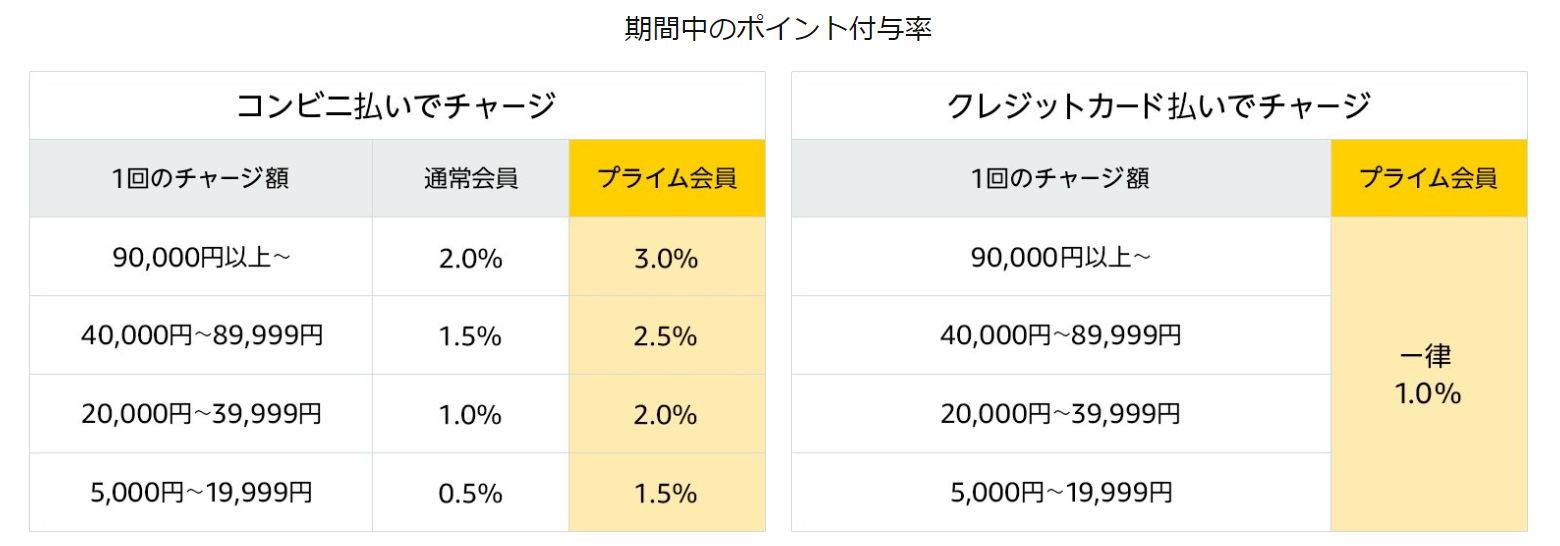Click the 一律 1.0% merged cell

[1428, 375]
